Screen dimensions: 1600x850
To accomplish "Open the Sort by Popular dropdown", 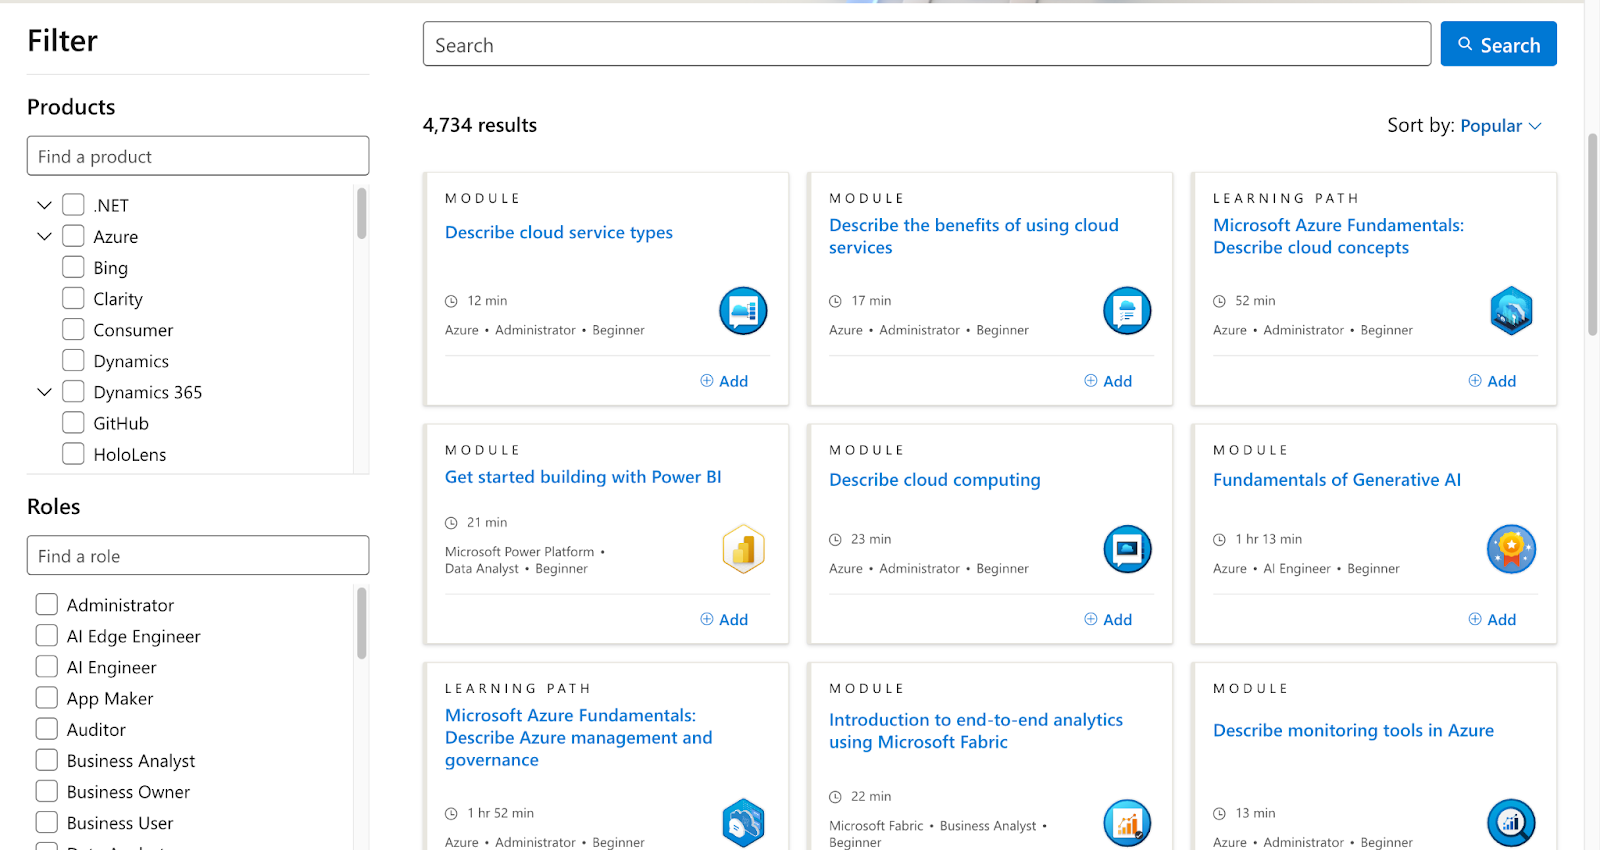I will point(1501,126).
